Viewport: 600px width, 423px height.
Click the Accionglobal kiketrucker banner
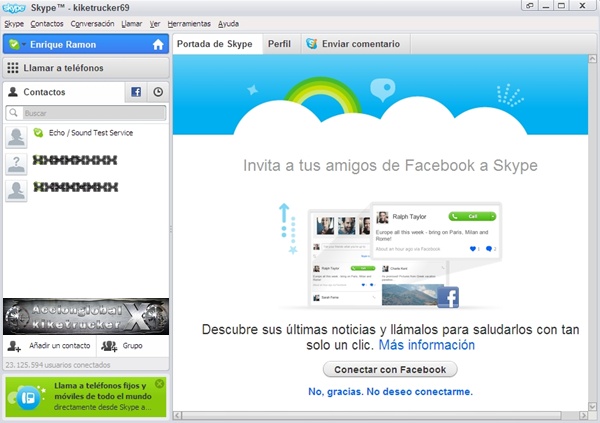pyautogui.click(x=86, y=317)
